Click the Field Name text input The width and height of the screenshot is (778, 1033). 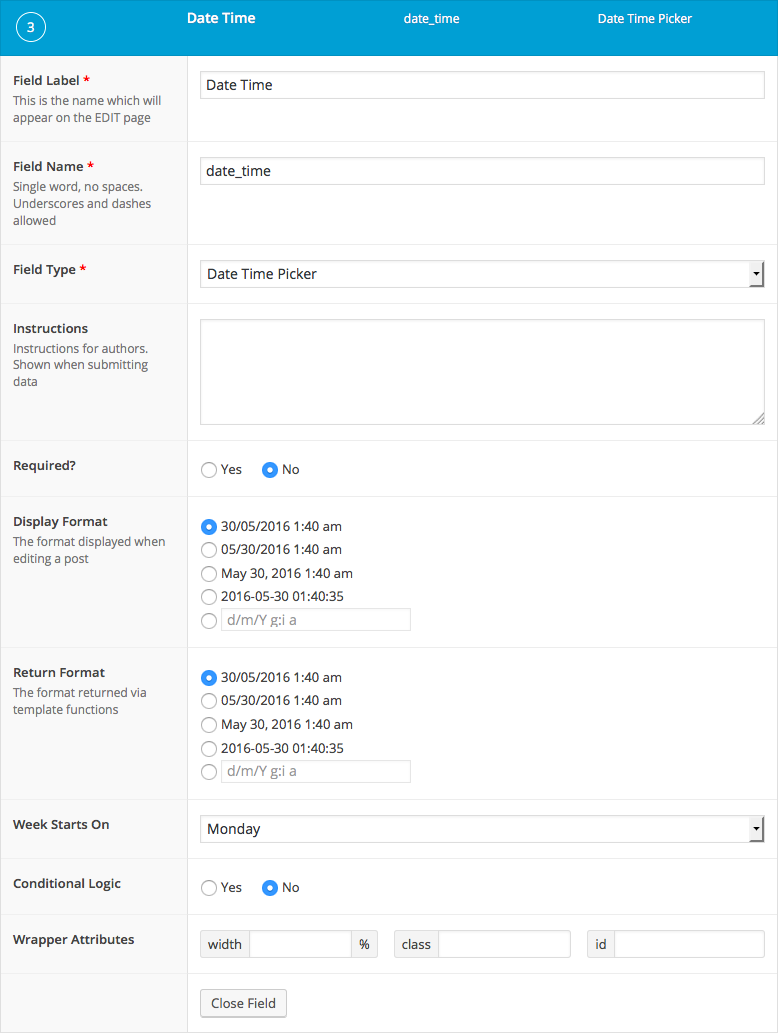pyautogui.click(x=482, y=171)
